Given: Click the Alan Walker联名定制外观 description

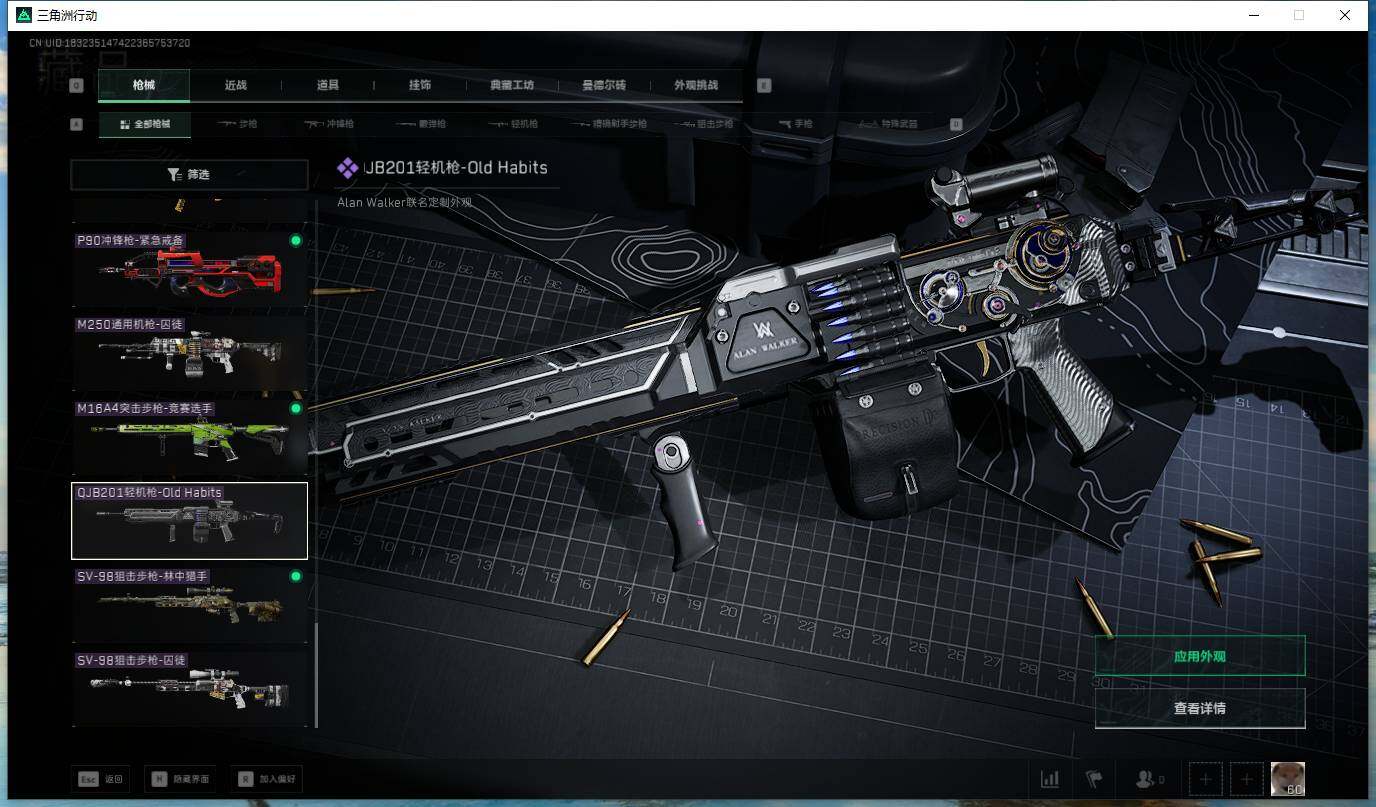Looking at the screenshot, I should [x=404, y=203].
